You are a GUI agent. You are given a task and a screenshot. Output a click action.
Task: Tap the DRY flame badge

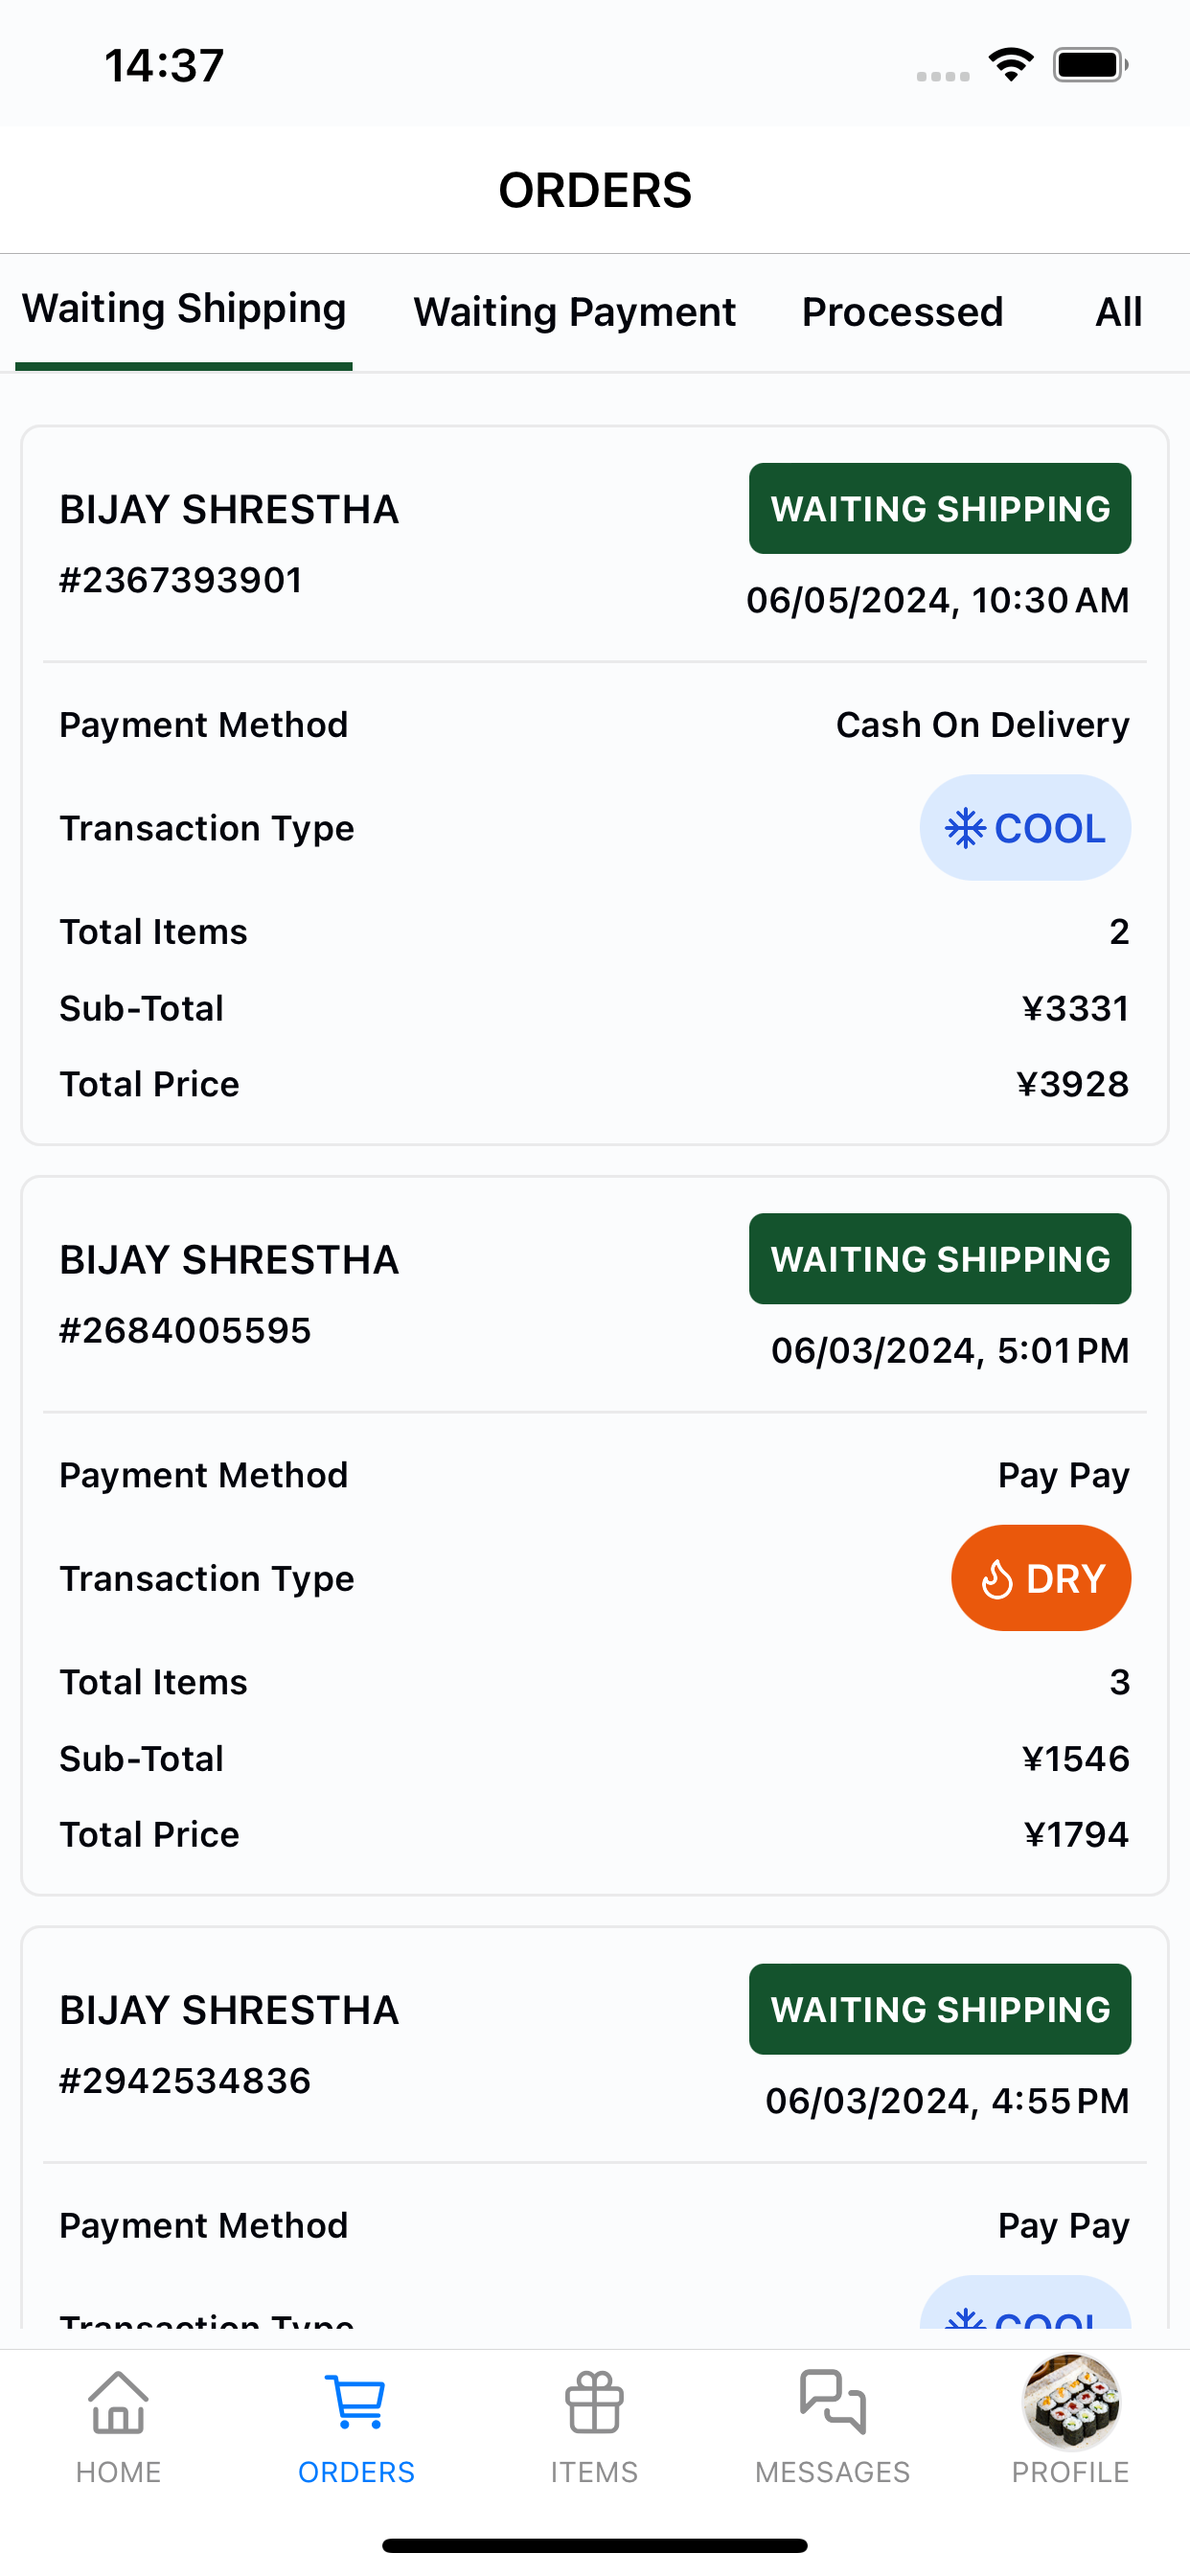(x=1041, y=1578)
